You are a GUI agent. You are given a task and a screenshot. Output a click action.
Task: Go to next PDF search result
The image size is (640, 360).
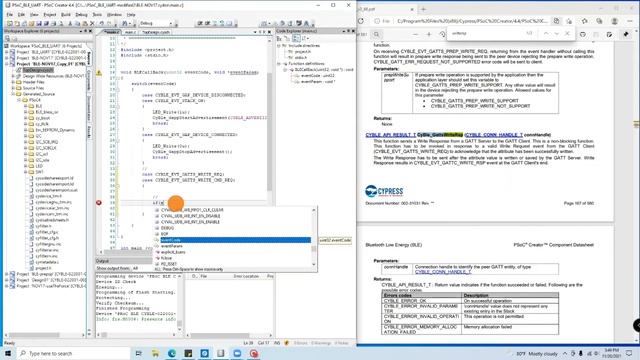coord(556,33)
